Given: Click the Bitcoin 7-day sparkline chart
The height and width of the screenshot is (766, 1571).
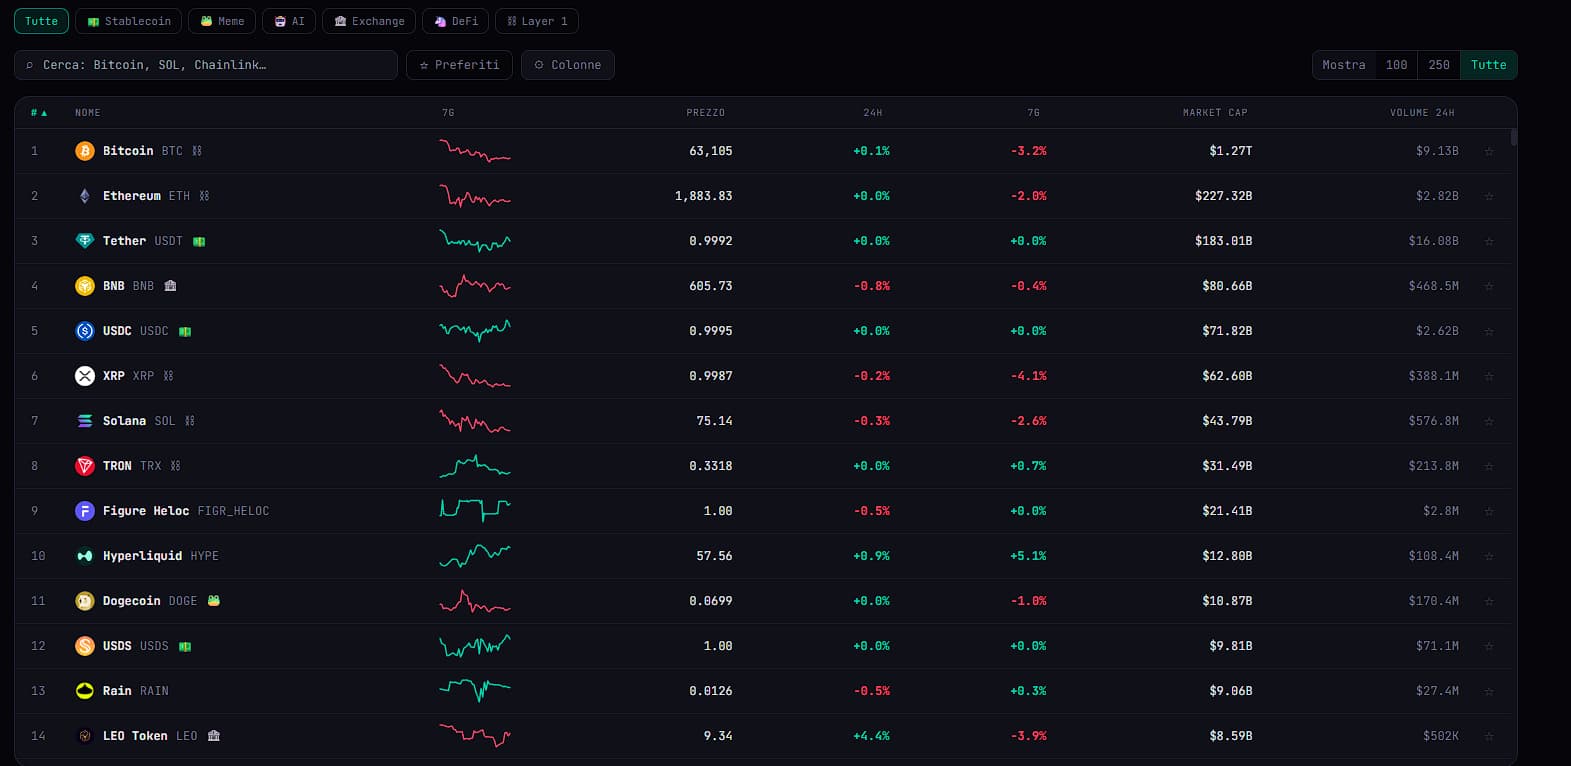Looking at the screenshot, I should click(x=475, y=151).
